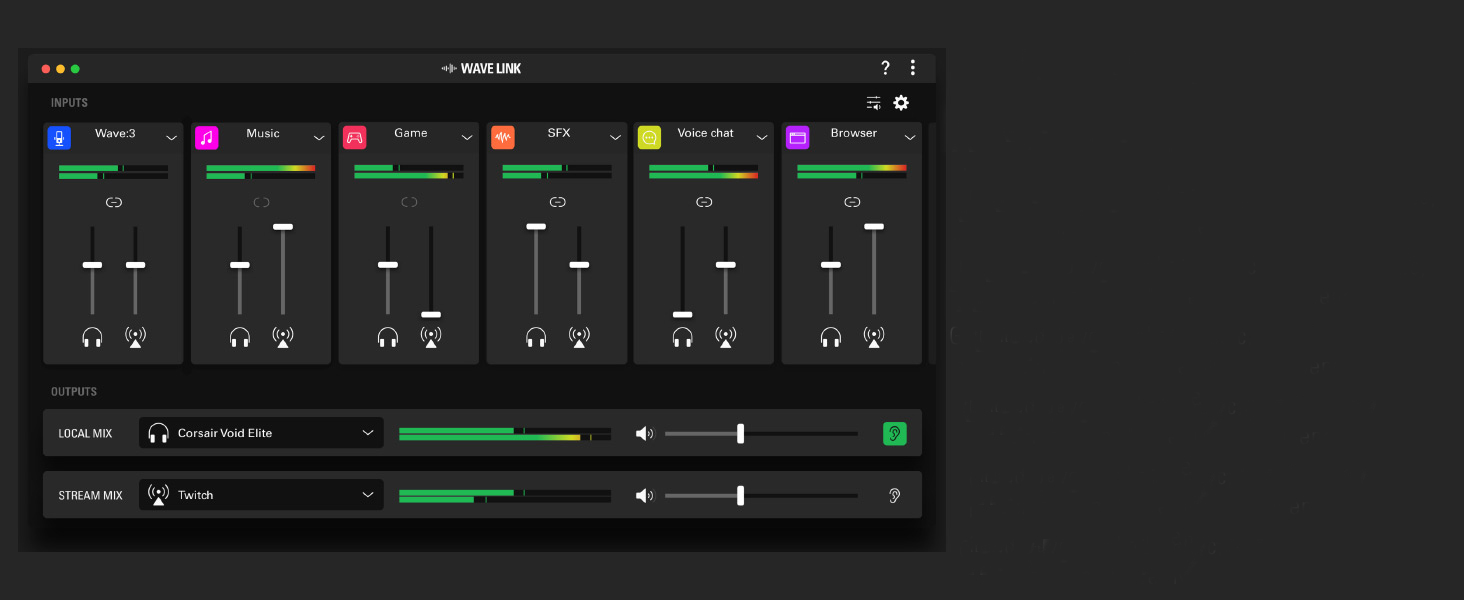Click the Music stream fader handle
Image resolution: width=1464 pixels, height=600 pixels.
(x=283, y=227)
